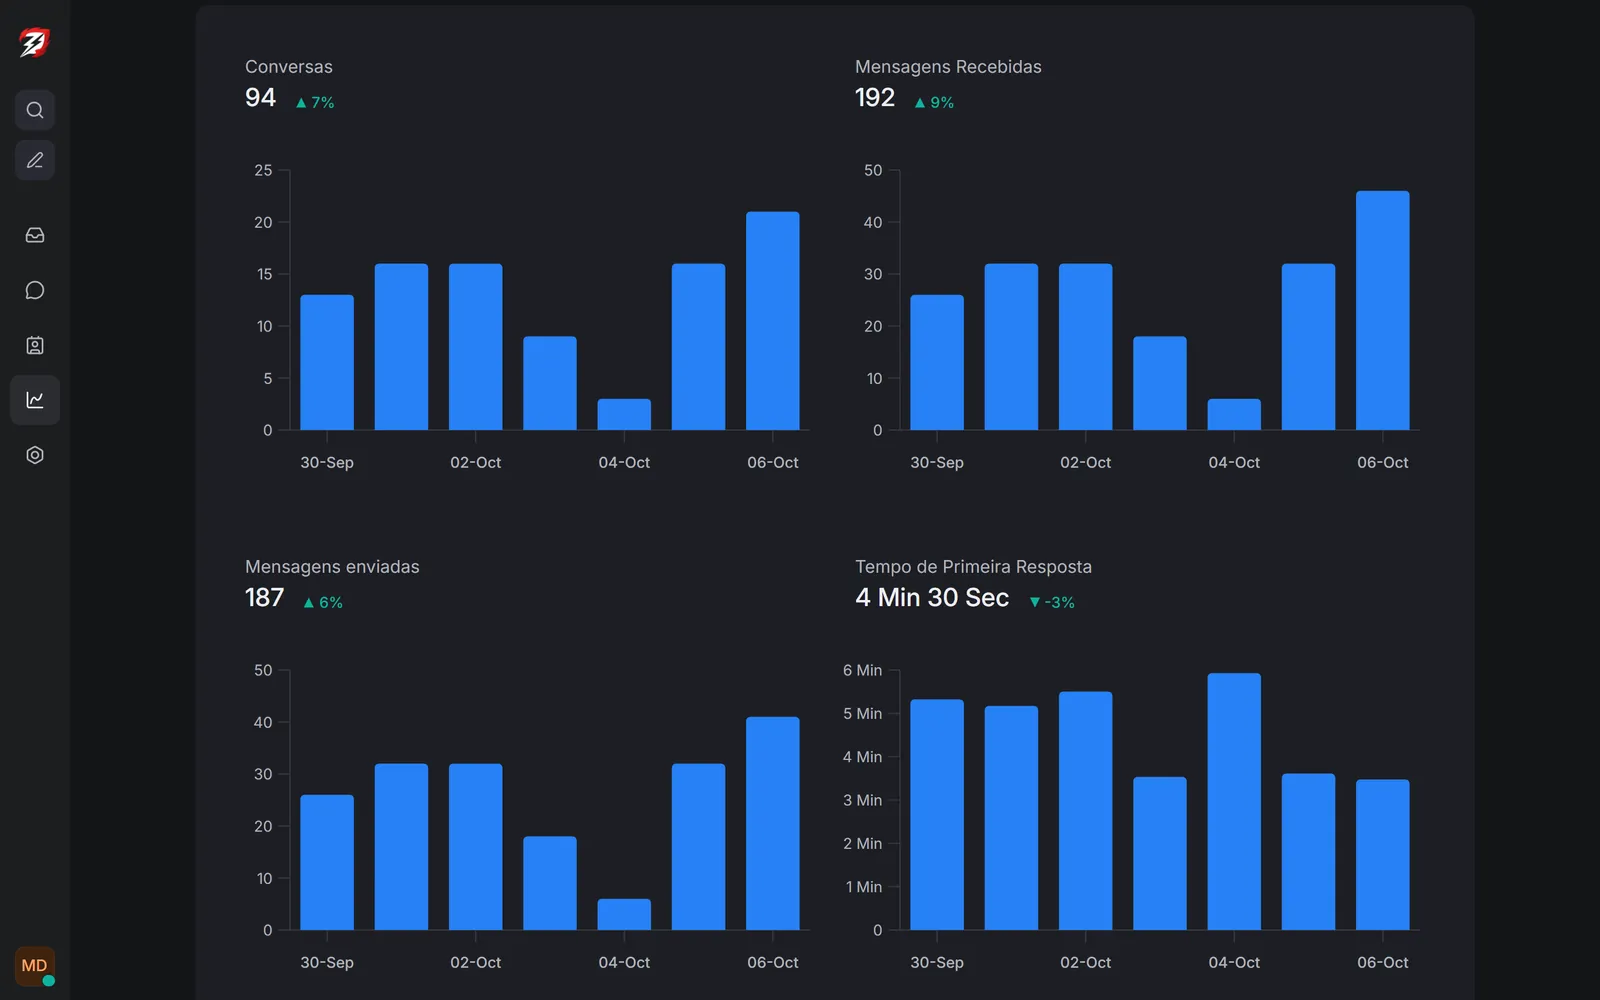Image resolution: width=1600 pixels, height=1000 pixels.
Task: Click the -3% decrease indicator
Action: click(x=1052, y=602)
